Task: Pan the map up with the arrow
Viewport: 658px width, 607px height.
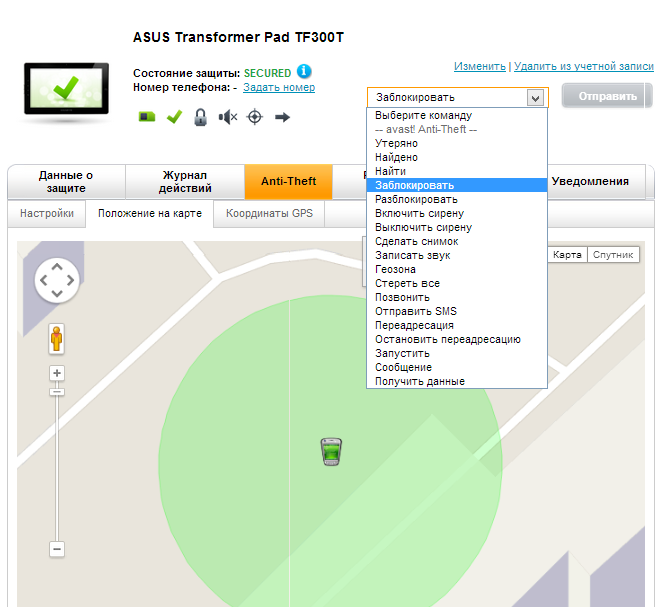Action: tap(57, 267)
